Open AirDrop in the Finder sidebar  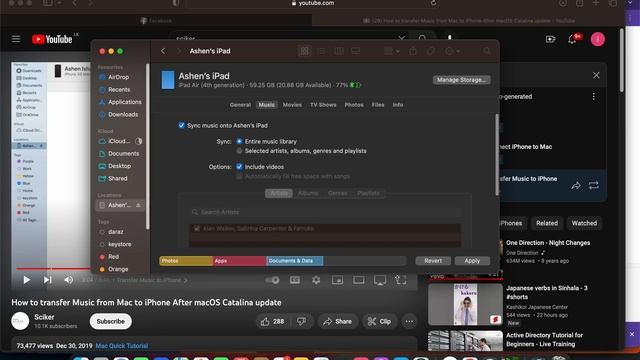118,77
